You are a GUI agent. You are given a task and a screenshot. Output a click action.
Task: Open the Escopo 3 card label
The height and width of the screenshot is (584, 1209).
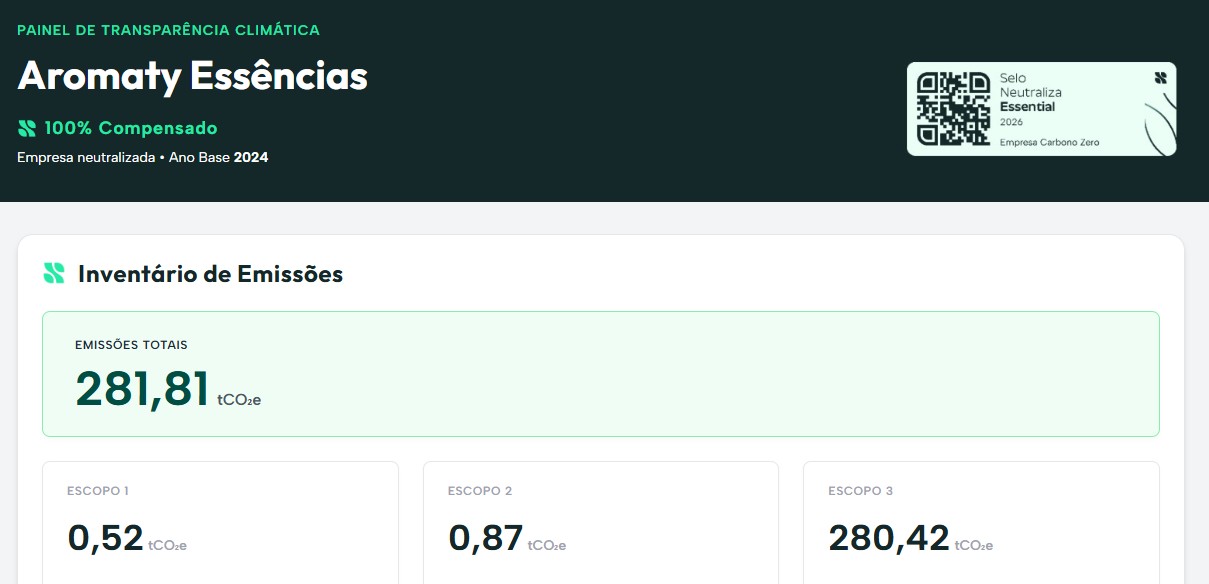point(861,491)
